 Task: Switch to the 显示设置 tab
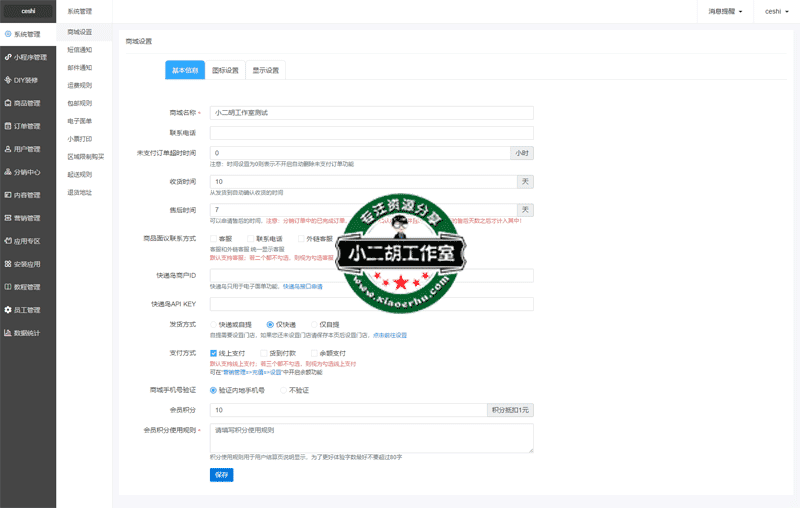pos(265,70)
